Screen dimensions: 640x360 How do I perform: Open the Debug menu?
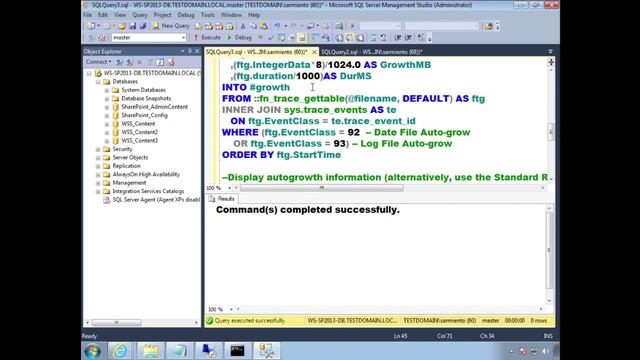coord(186,15)
